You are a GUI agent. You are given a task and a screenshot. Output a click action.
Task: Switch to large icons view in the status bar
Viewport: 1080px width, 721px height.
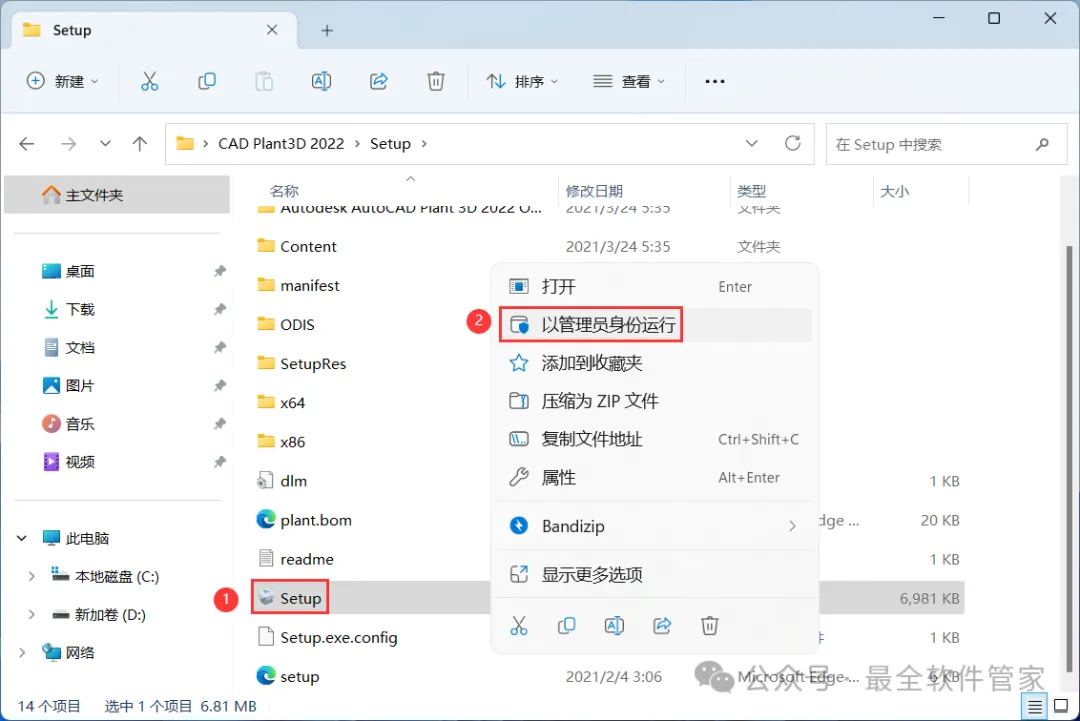(1061, 707)
